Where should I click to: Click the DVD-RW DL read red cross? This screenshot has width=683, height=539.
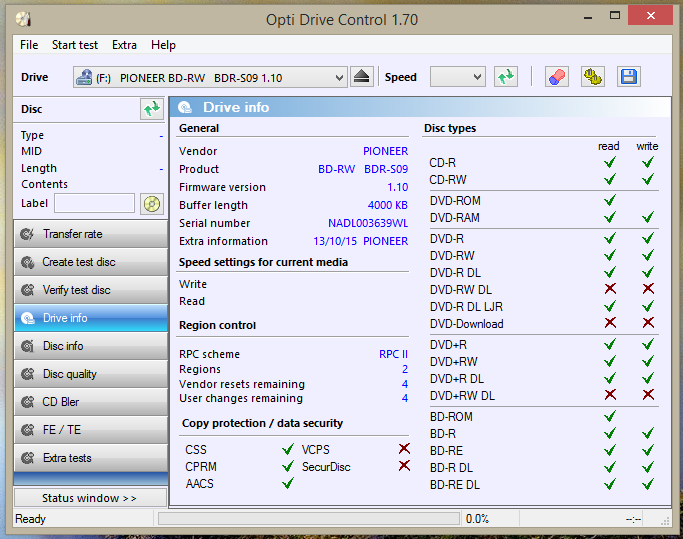610,288
